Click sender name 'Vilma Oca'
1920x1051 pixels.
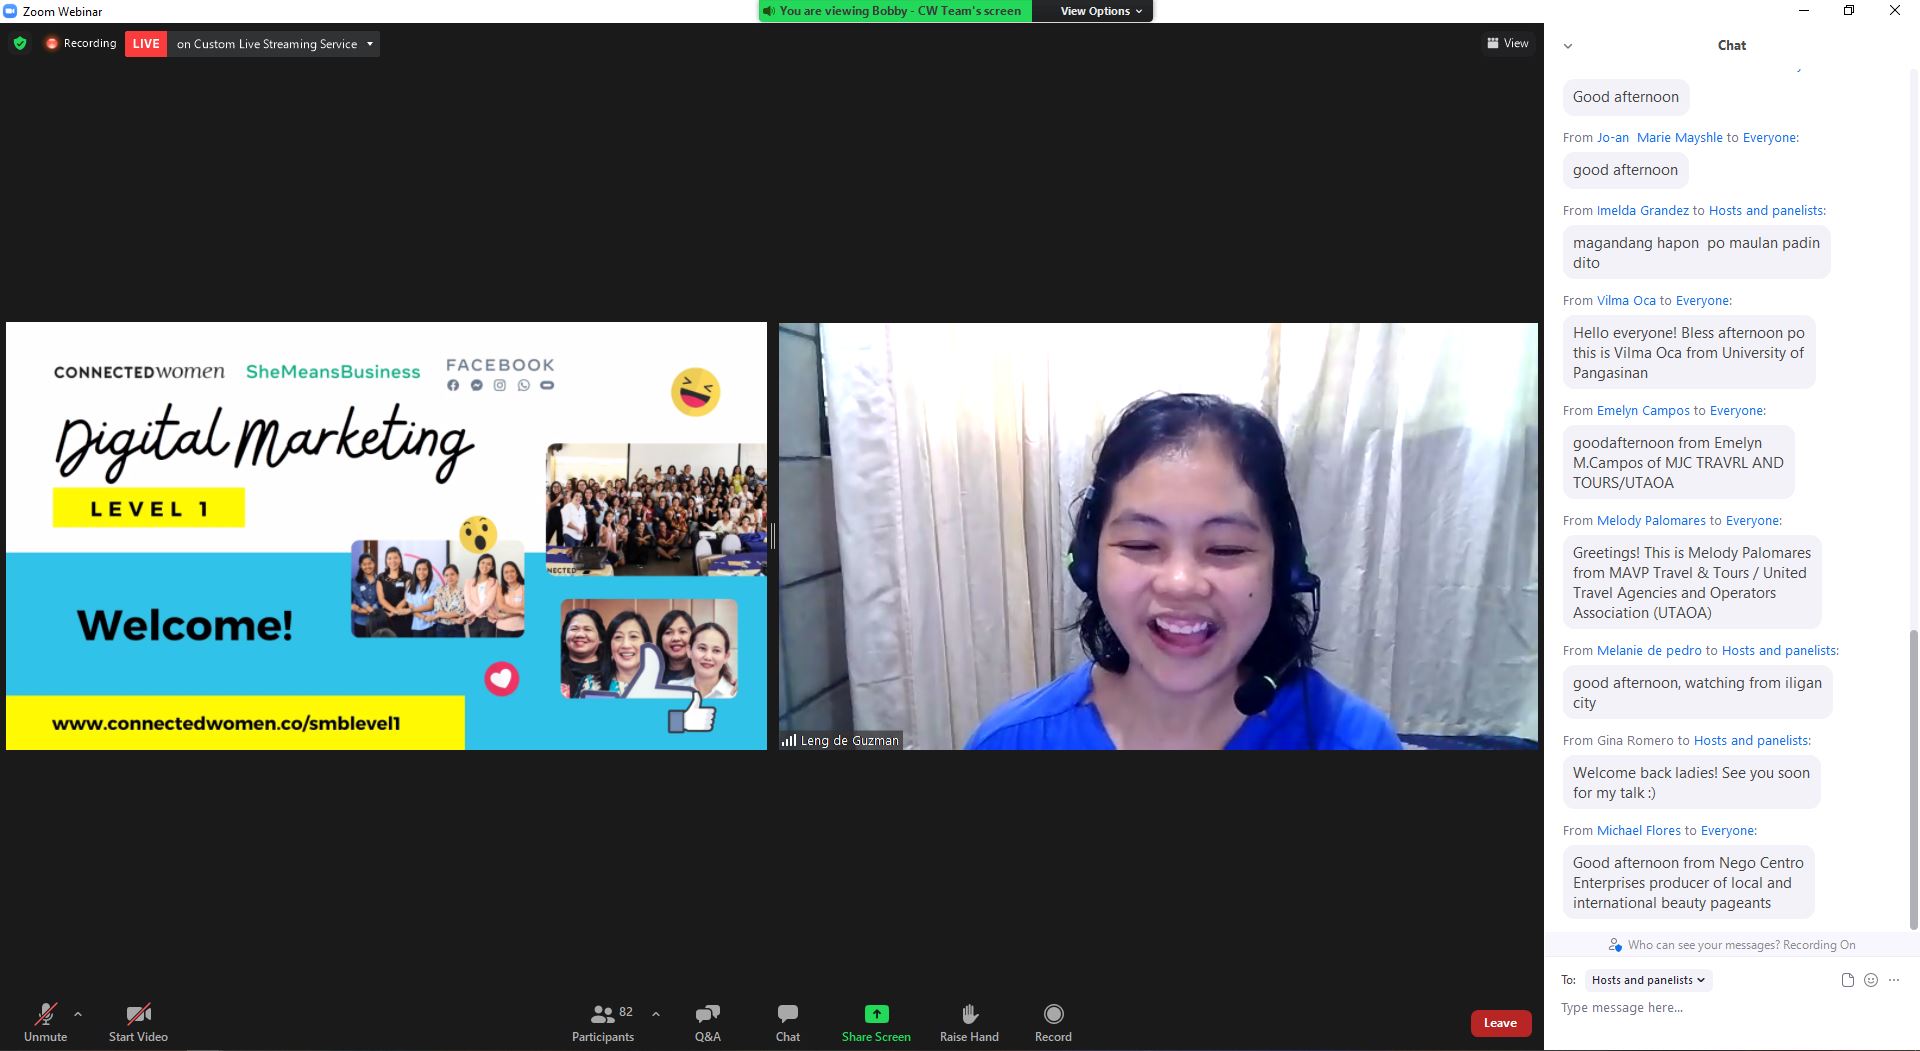pos(1626,301)
